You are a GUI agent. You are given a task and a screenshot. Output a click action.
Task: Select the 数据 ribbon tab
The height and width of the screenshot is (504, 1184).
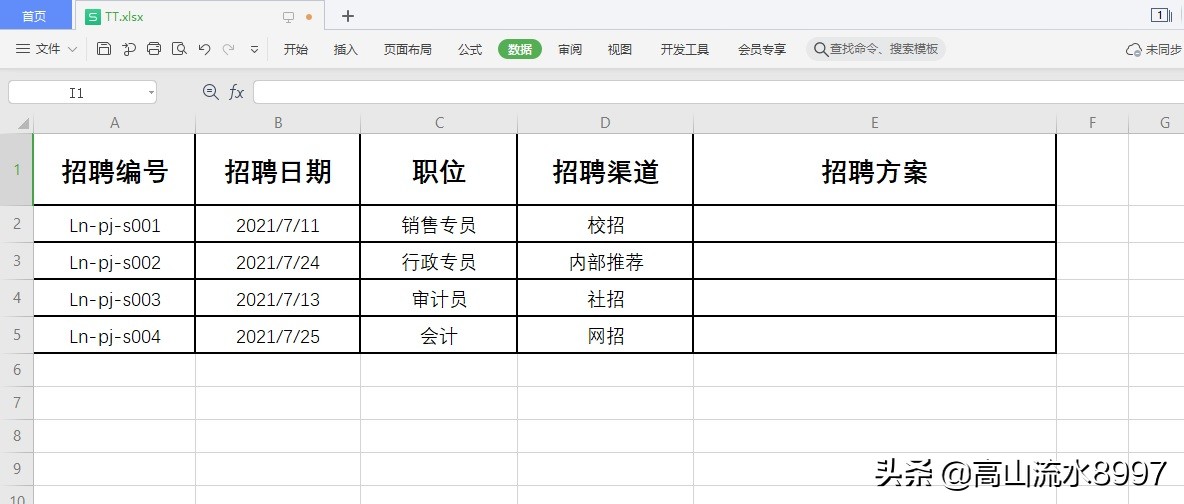click(x=520, y=49)
